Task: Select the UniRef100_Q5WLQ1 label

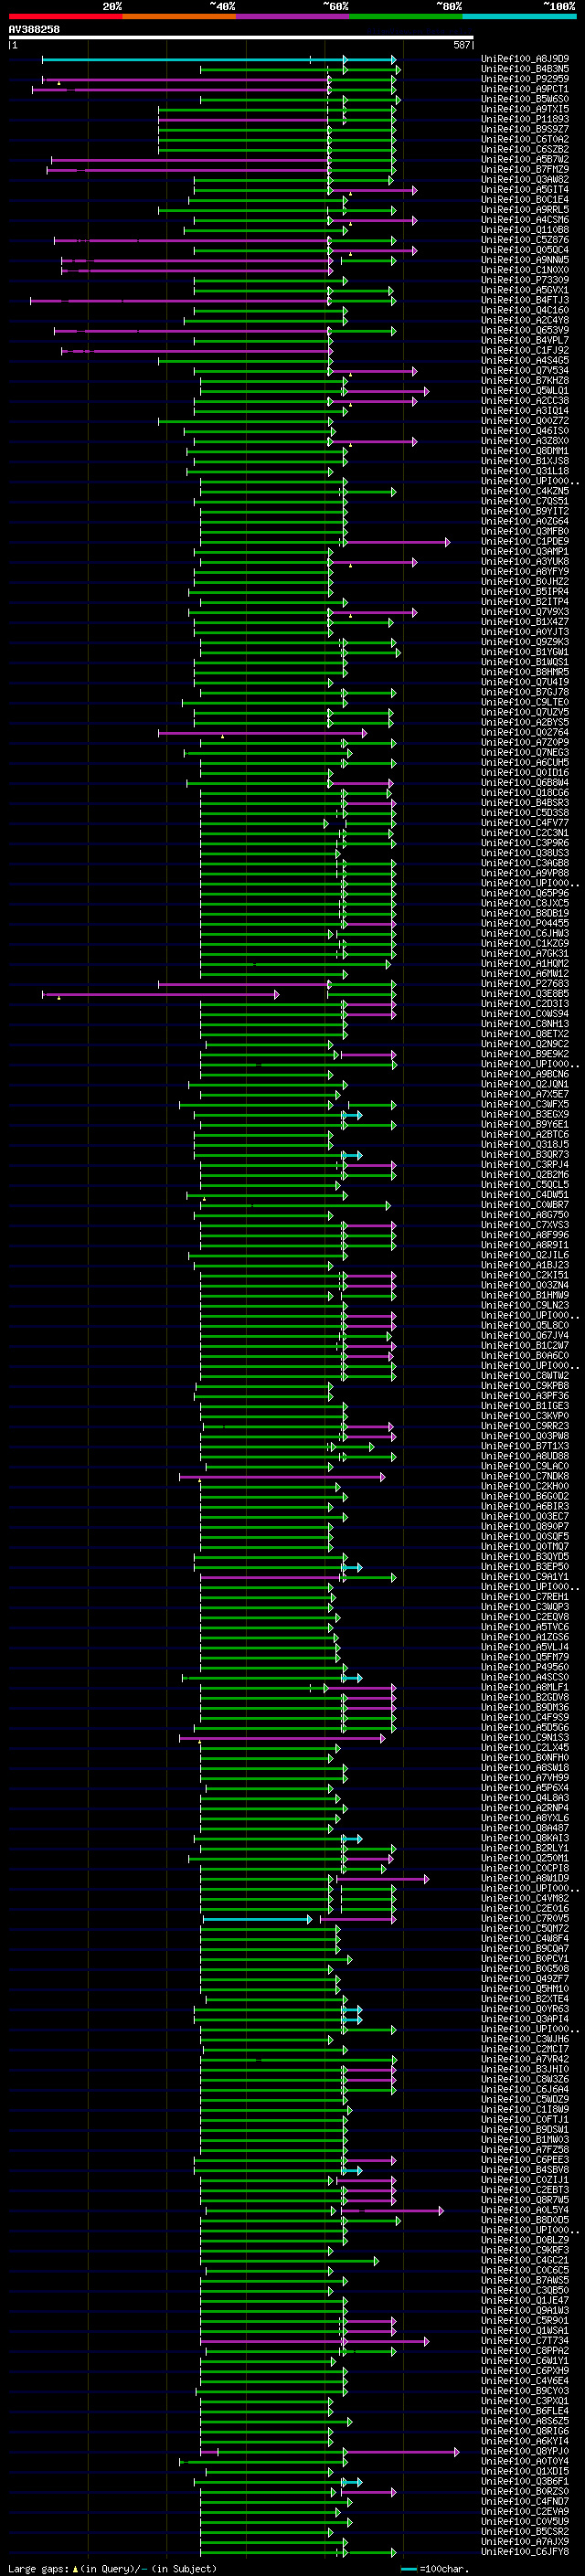Action: point(525,391)
